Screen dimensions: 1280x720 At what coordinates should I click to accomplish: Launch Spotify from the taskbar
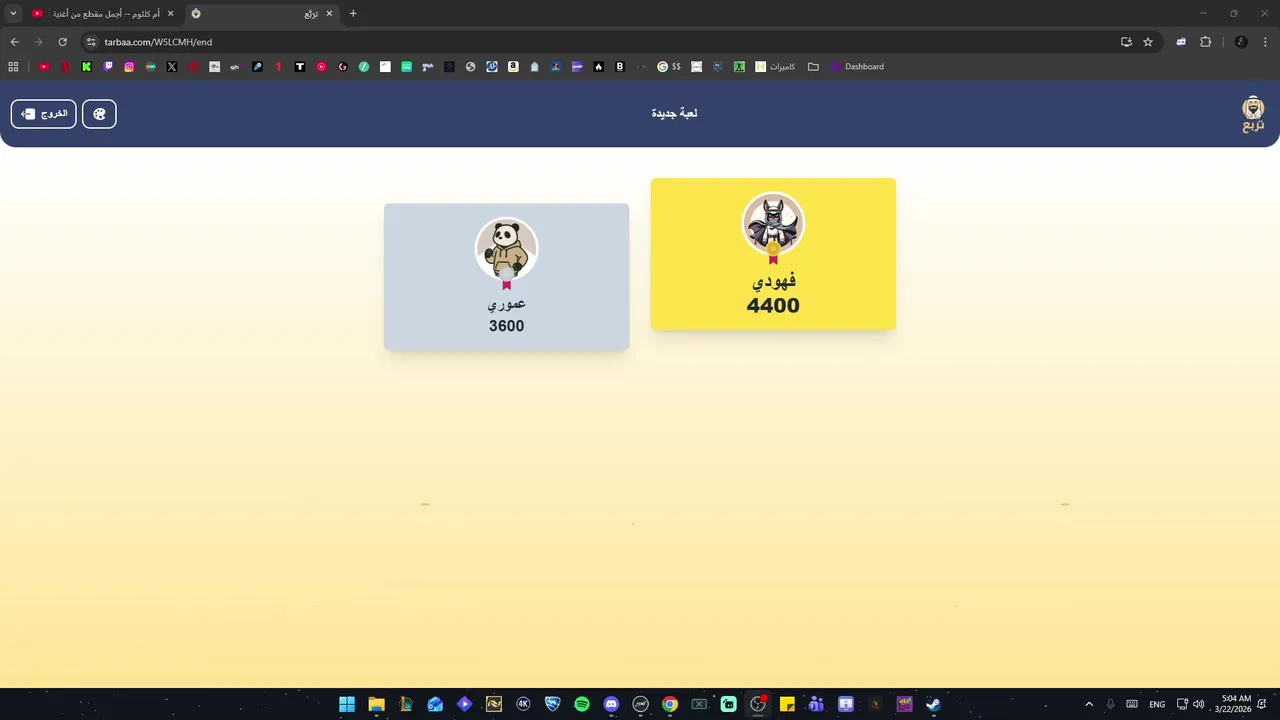coord(582,704)
